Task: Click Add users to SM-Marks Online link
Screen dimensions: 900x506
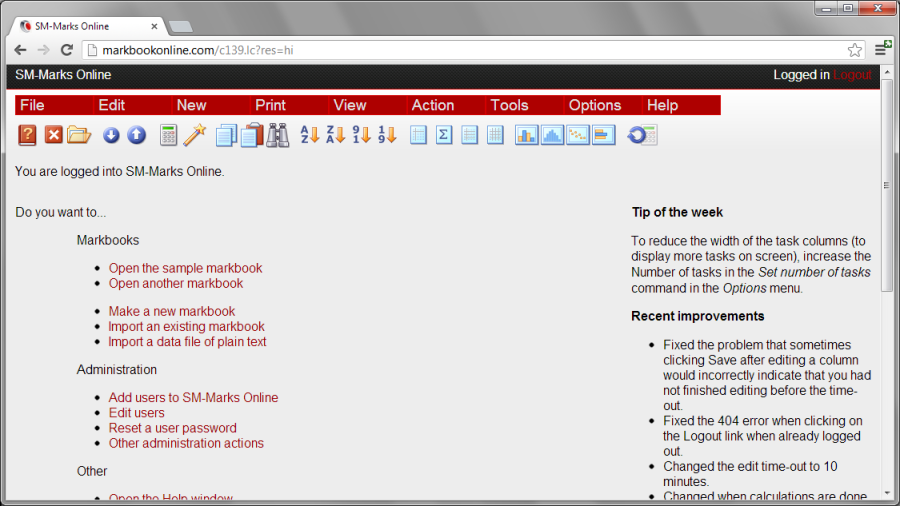Action: click(193, 398)
